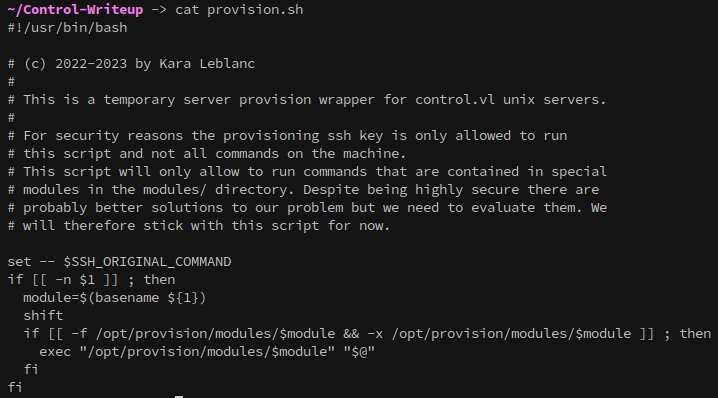Click the cat provision.sh command text

(239, 10)
